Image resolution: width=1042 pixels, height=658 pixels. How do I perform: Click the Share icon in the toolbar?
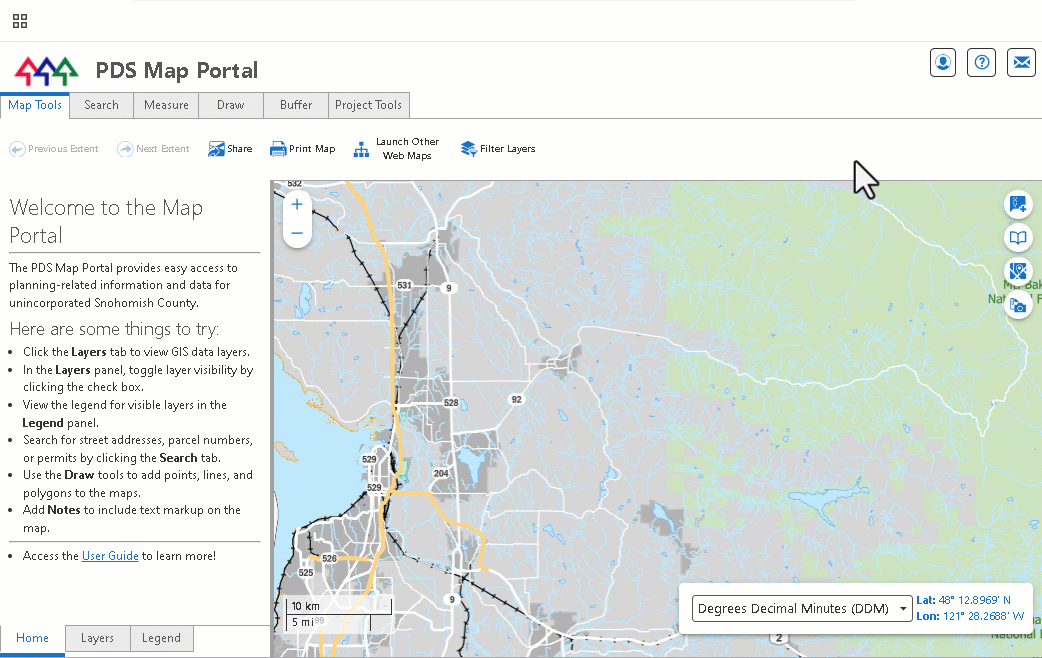coord(230,149)
